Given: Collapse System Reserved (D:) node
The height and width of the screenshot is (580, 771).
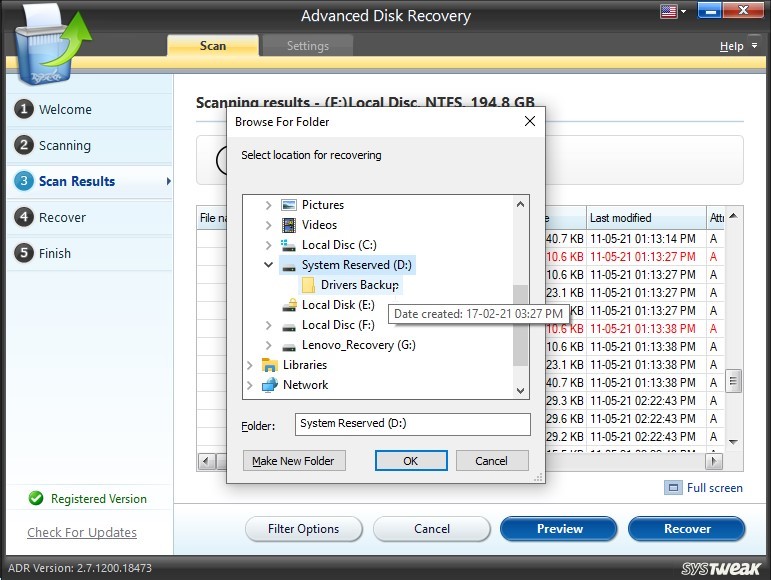Looking at the screenshot, I should [268, 265].
